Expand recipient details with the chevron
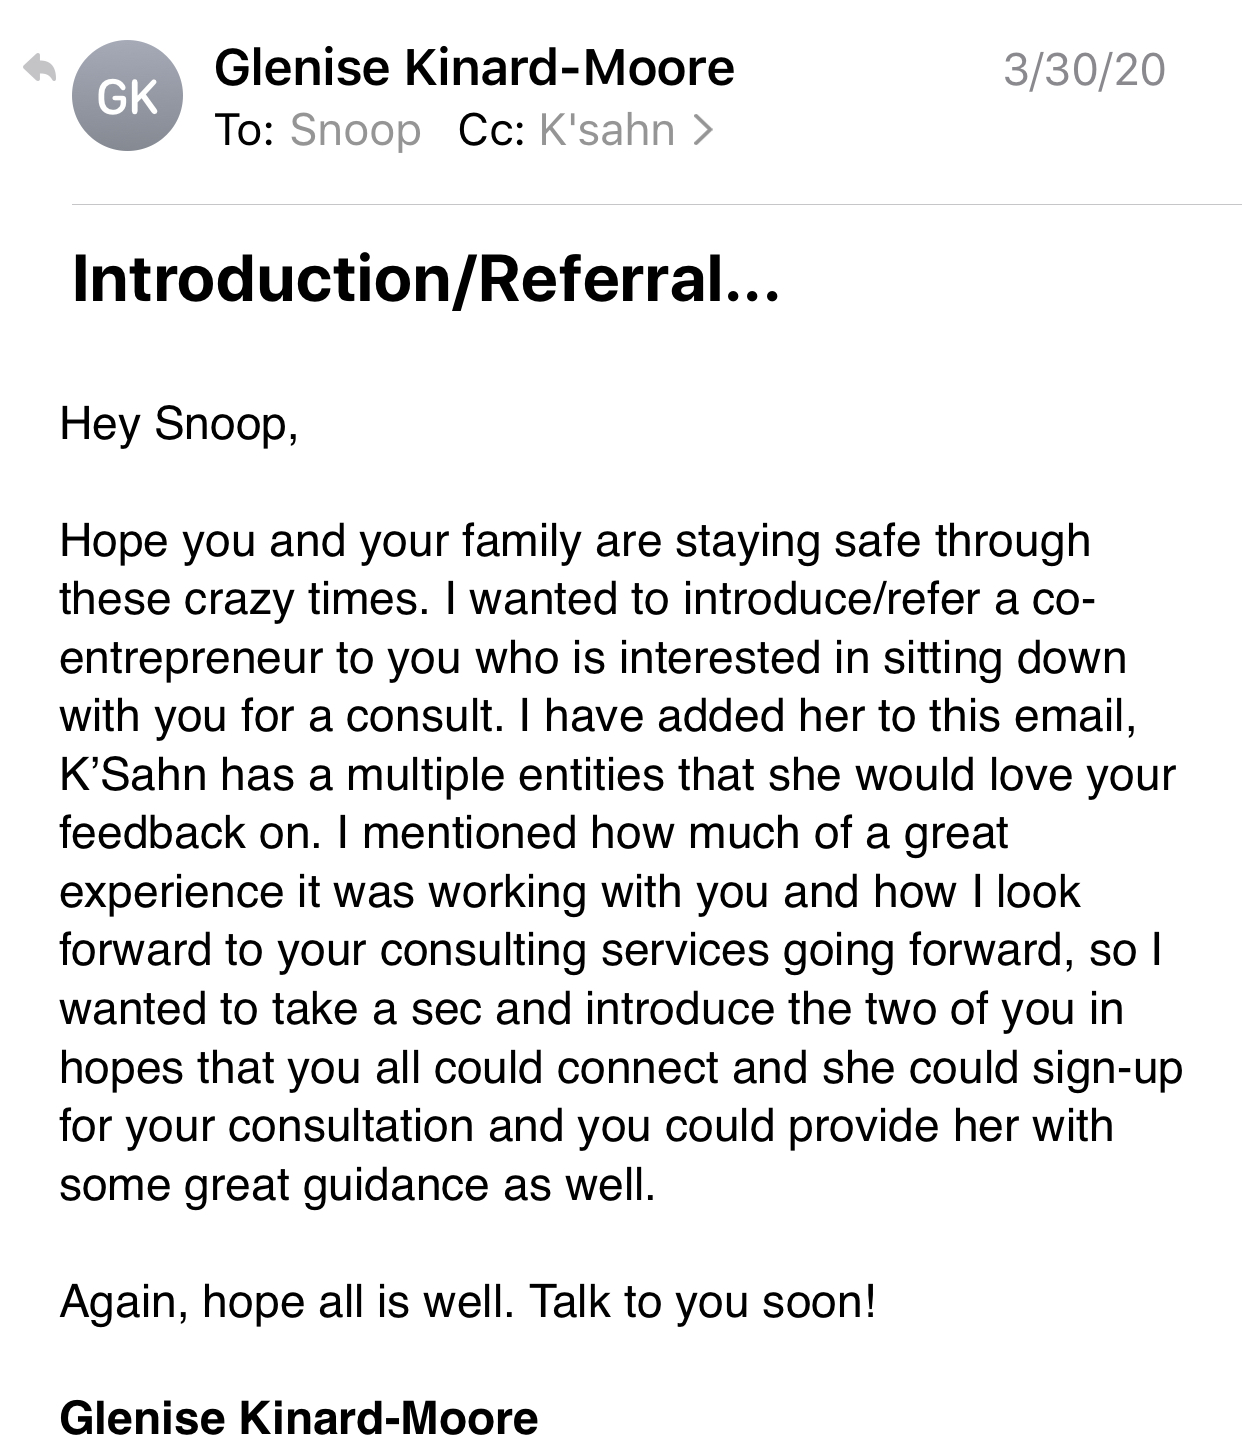The width and height of the screenshot is (1242, 1456). pos(703,130)
